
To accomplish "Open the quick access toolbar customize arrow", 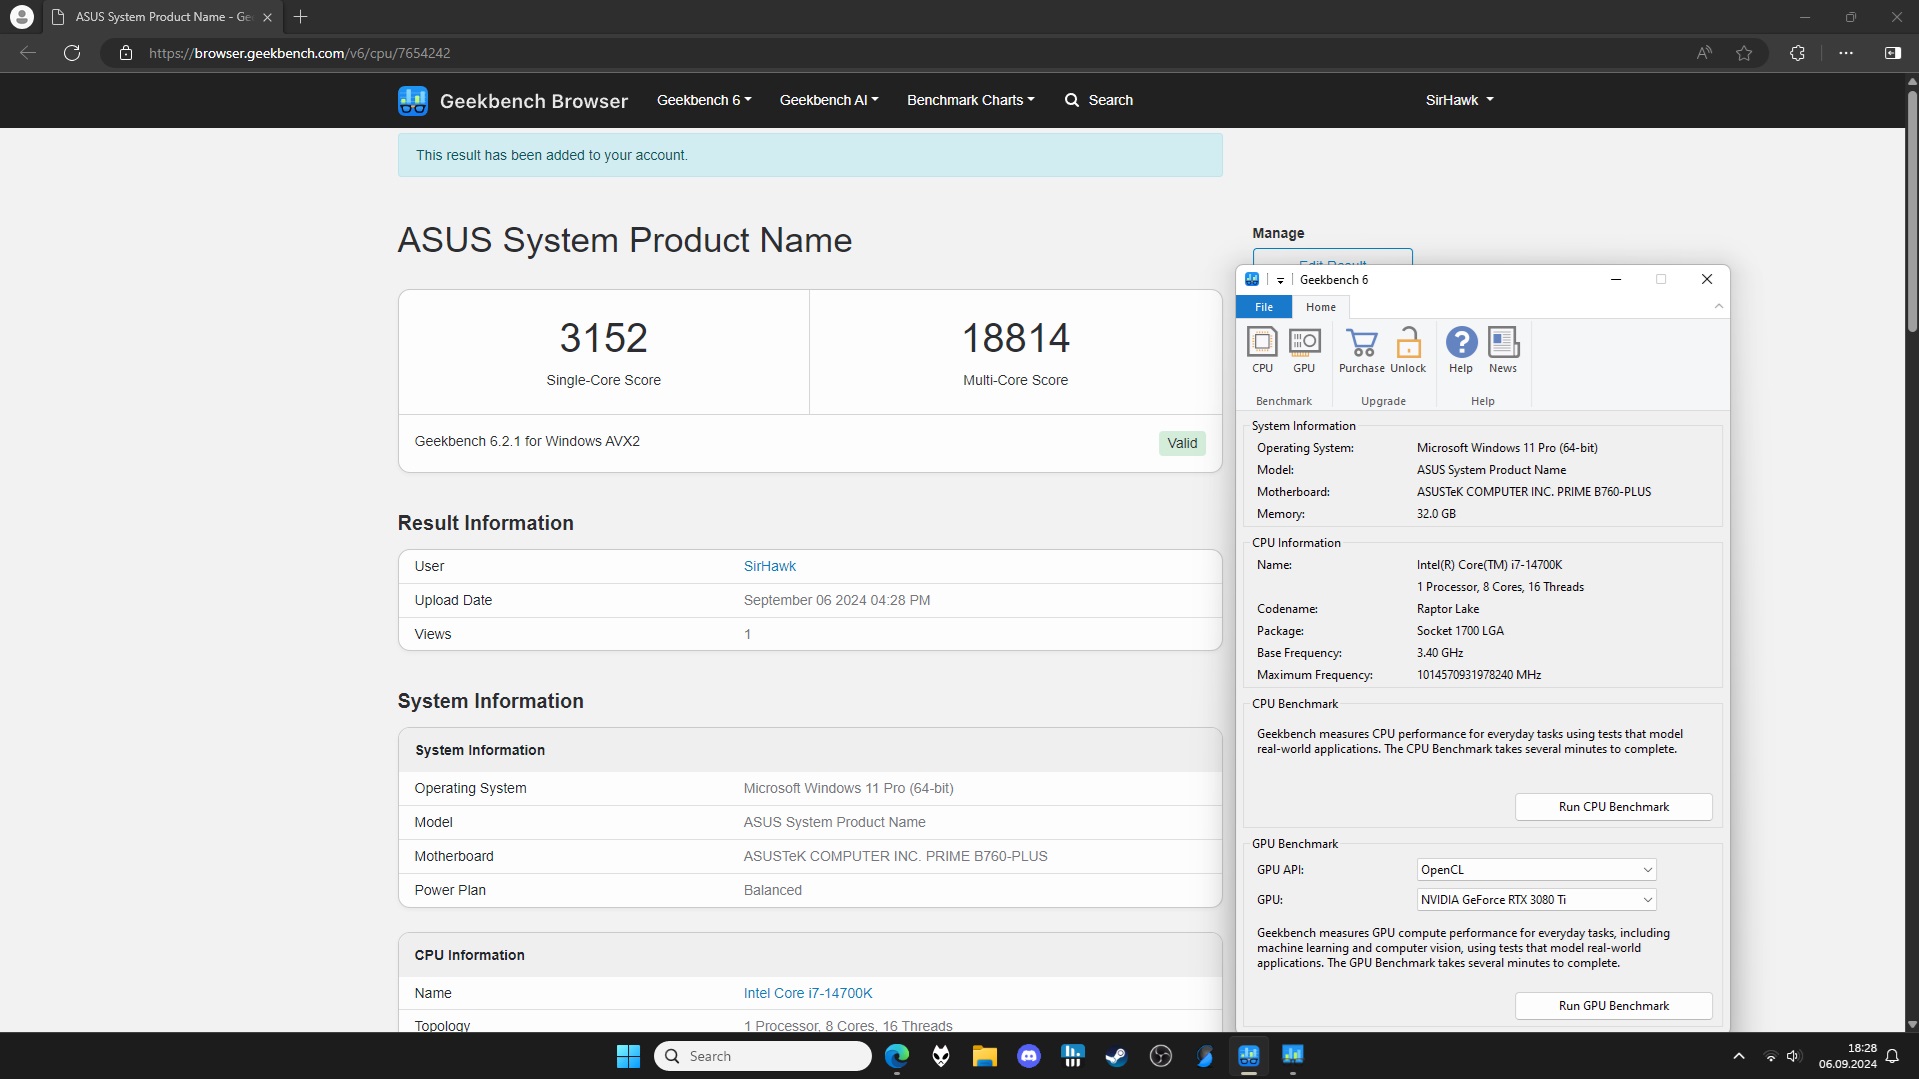I will click(1280, 280).
